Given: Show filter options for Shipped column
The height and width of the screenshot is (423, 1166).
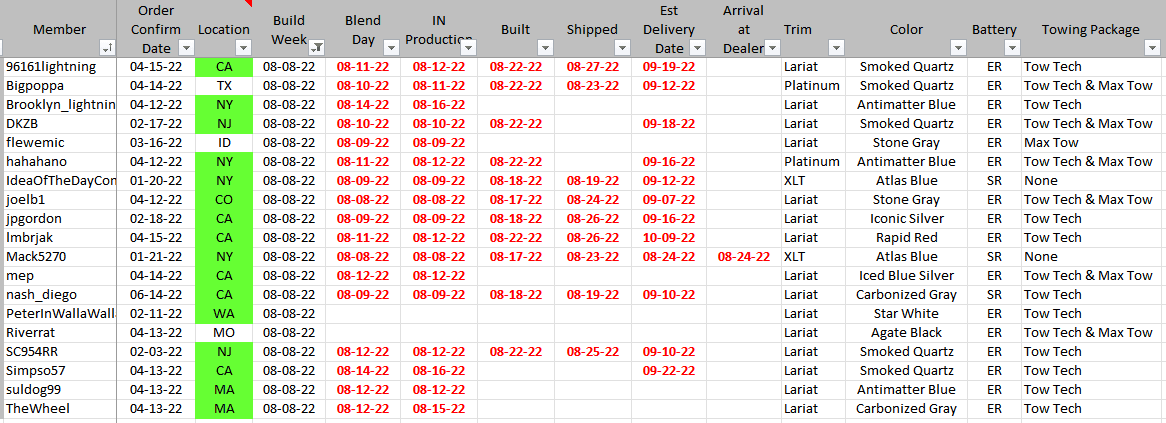Looking at the screenshot, I should [x=621, y=48].
